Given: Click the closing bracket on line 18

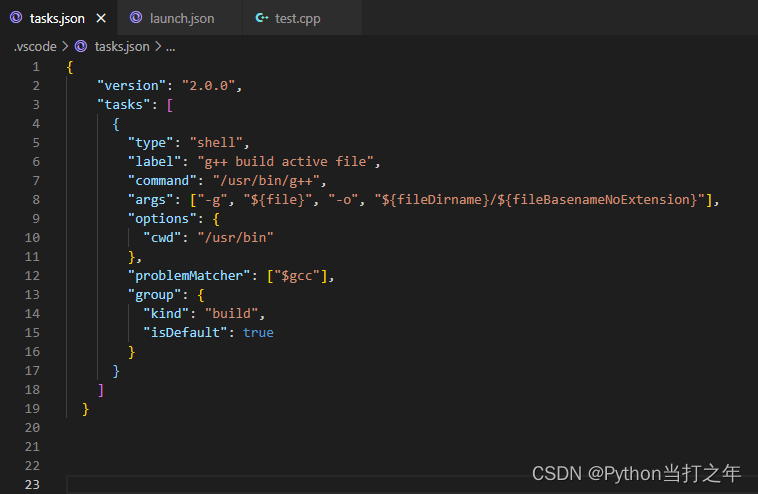Looking at the screenshot, I should click(x=101, y=390).
